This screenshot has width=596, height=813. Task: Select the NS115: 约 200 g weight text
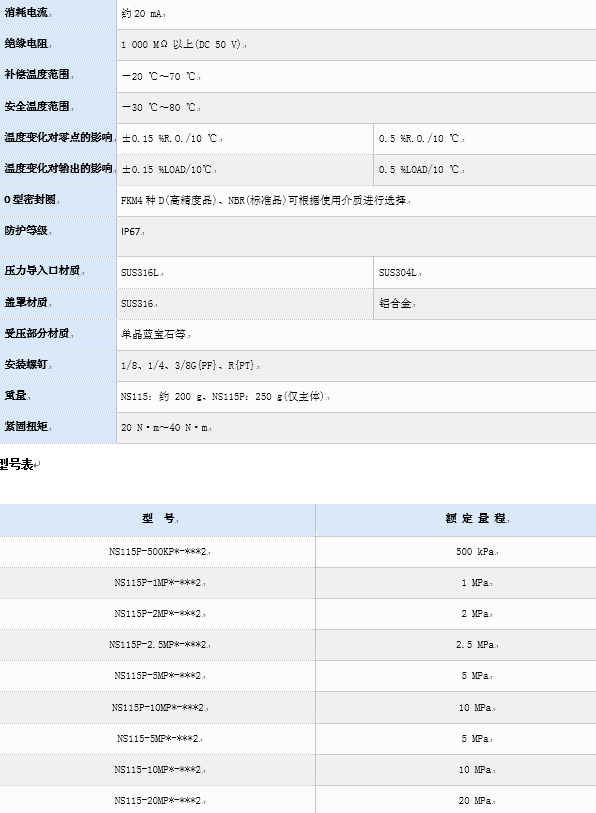[x=162, y=397]
